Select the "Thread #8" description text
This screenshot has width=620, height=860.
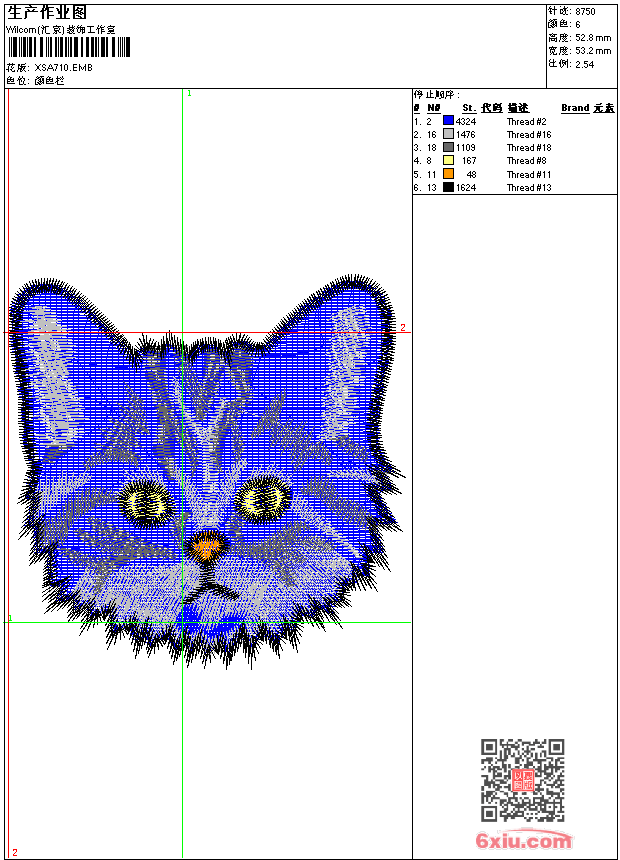(x=526, y=161)
